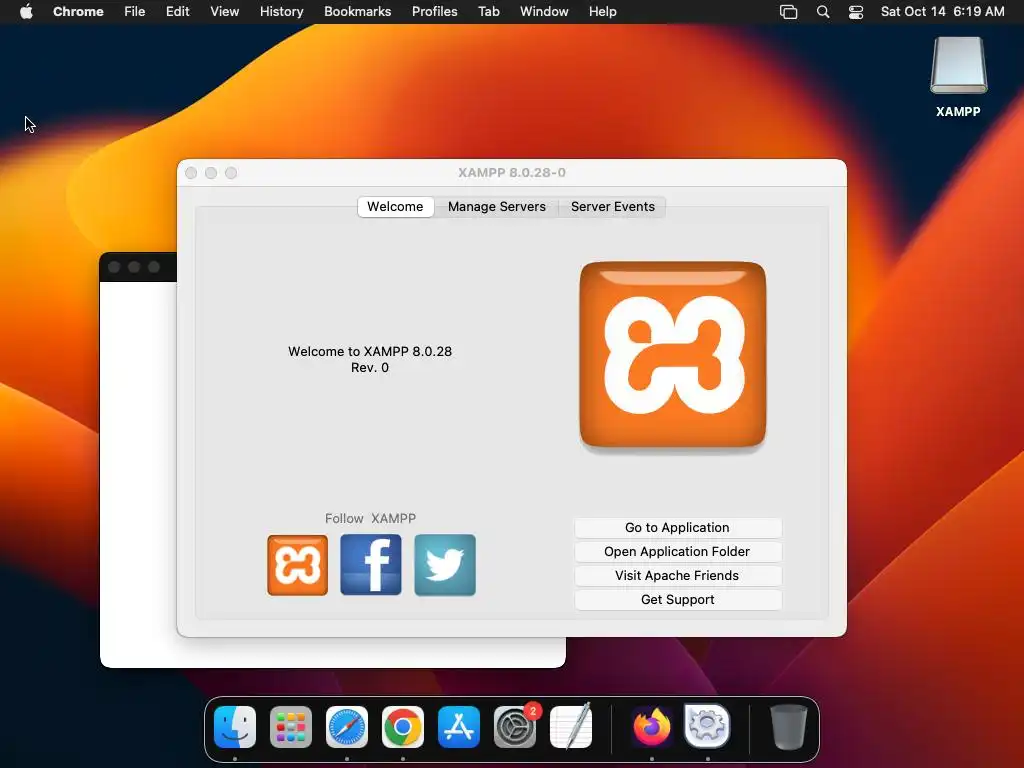Click the 'Follow XAMPP' label

370,519
